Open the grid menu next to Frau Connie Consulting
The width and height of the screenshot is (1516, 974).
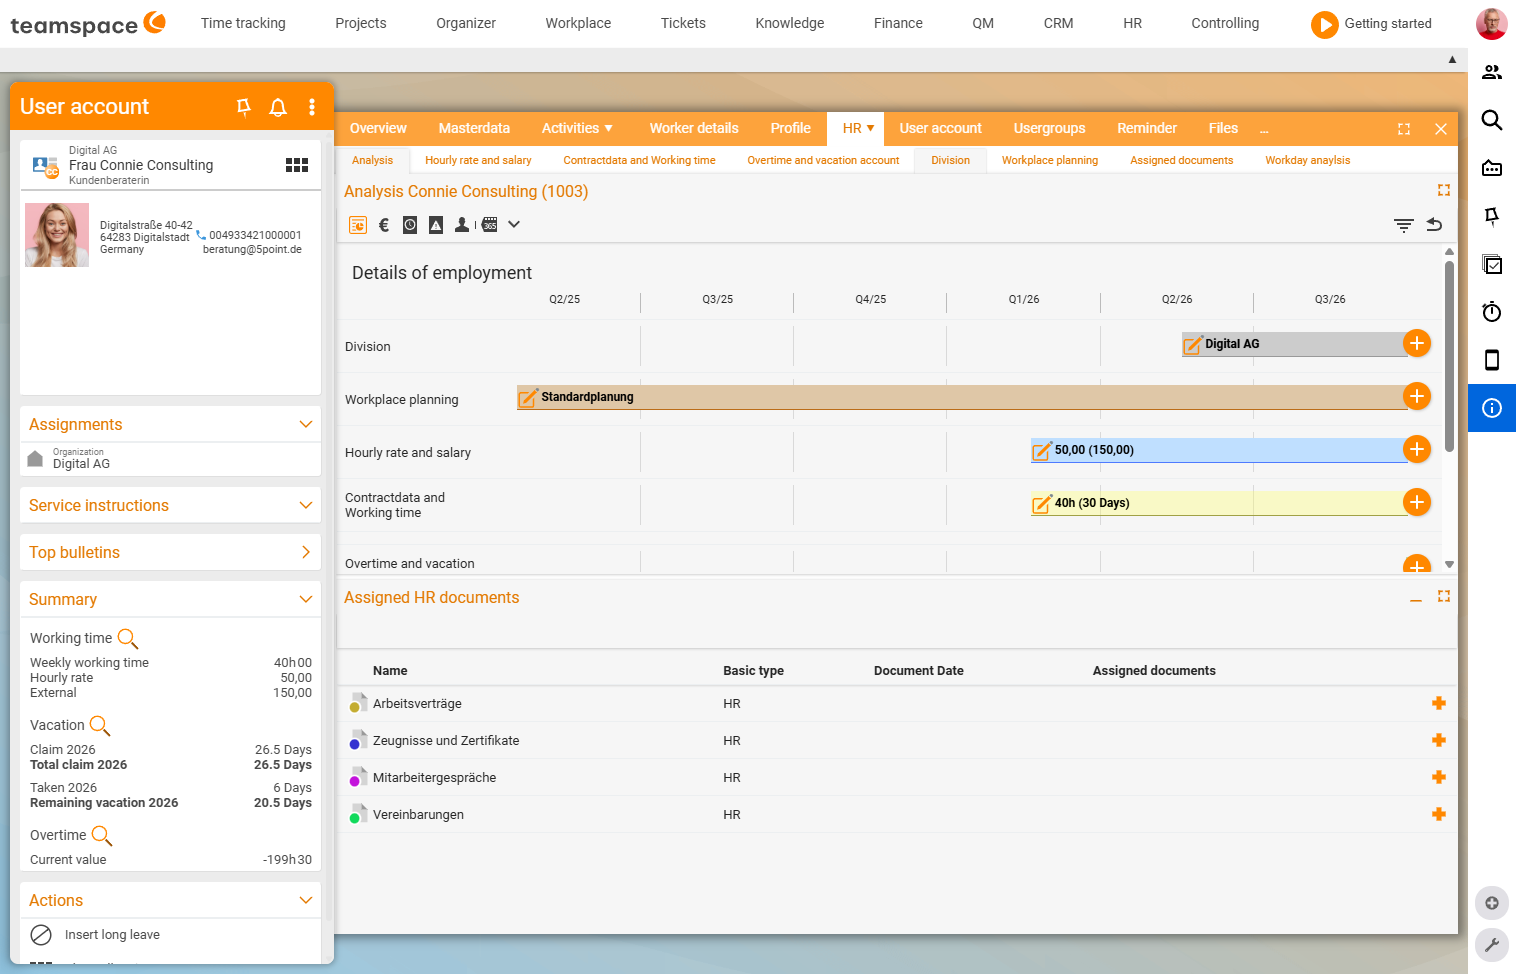click(297, 165)
